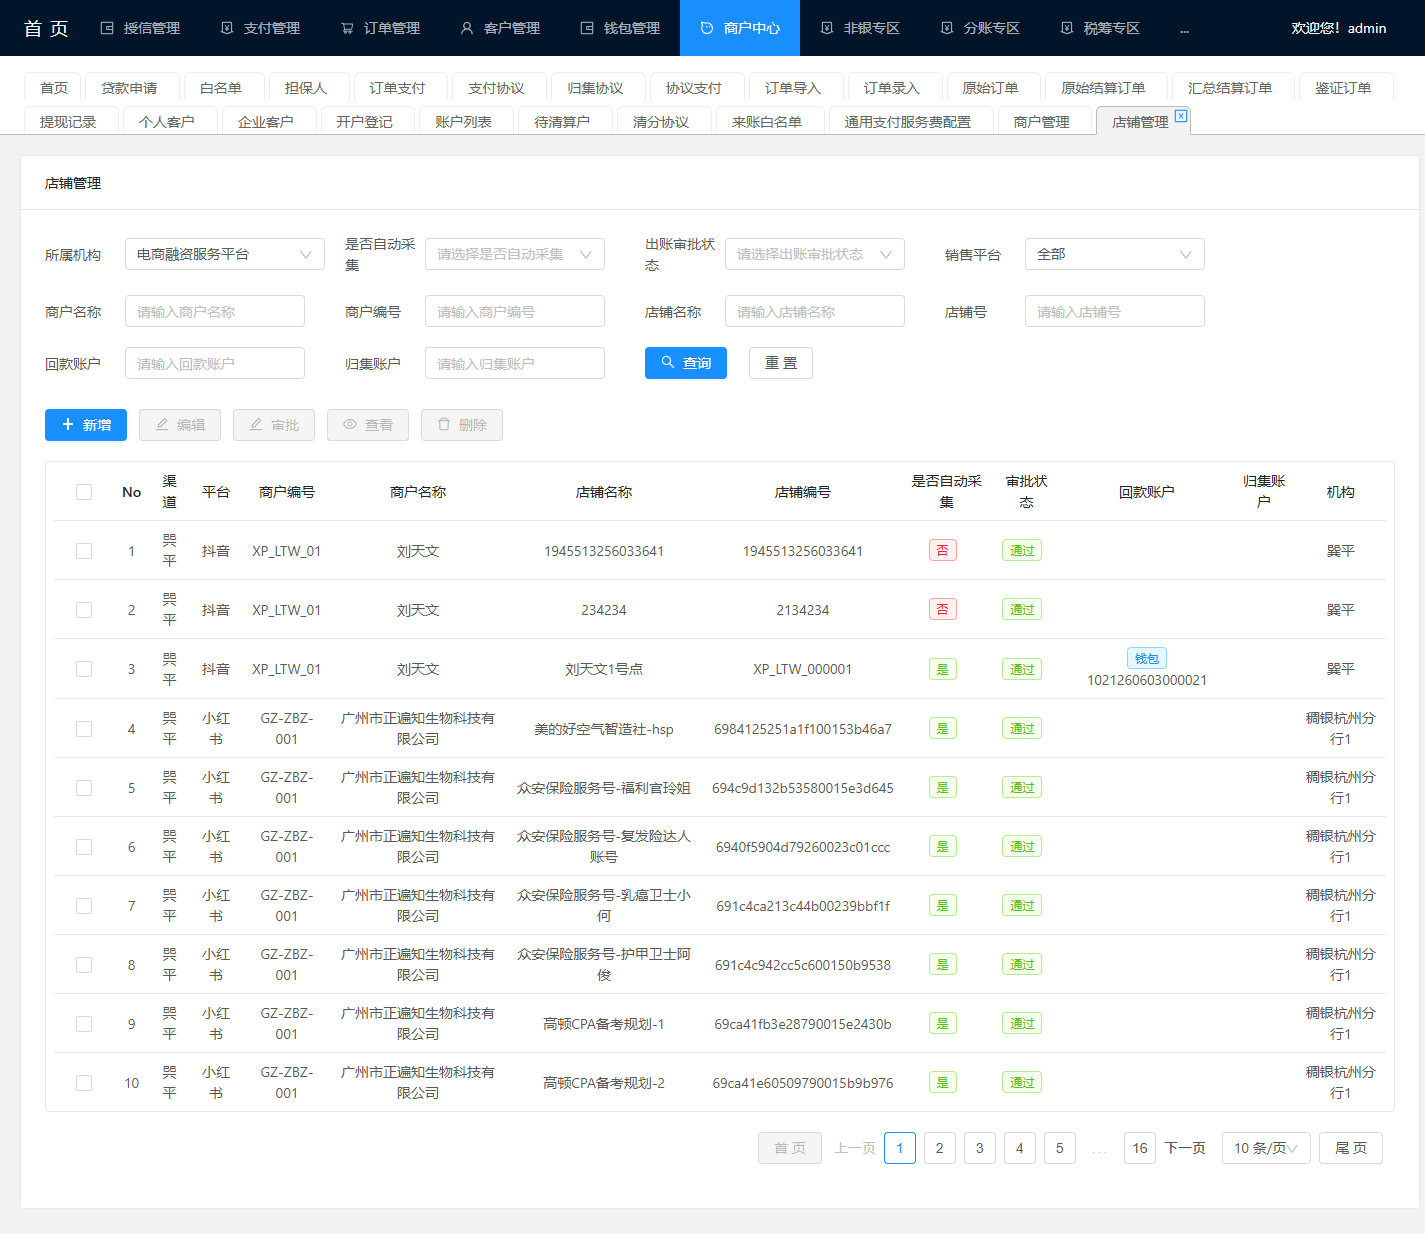Open the 所属机构 dropdown
Image resolution: width=1425 pixels, height=1234 pixels.
click(x=225, y=254)
